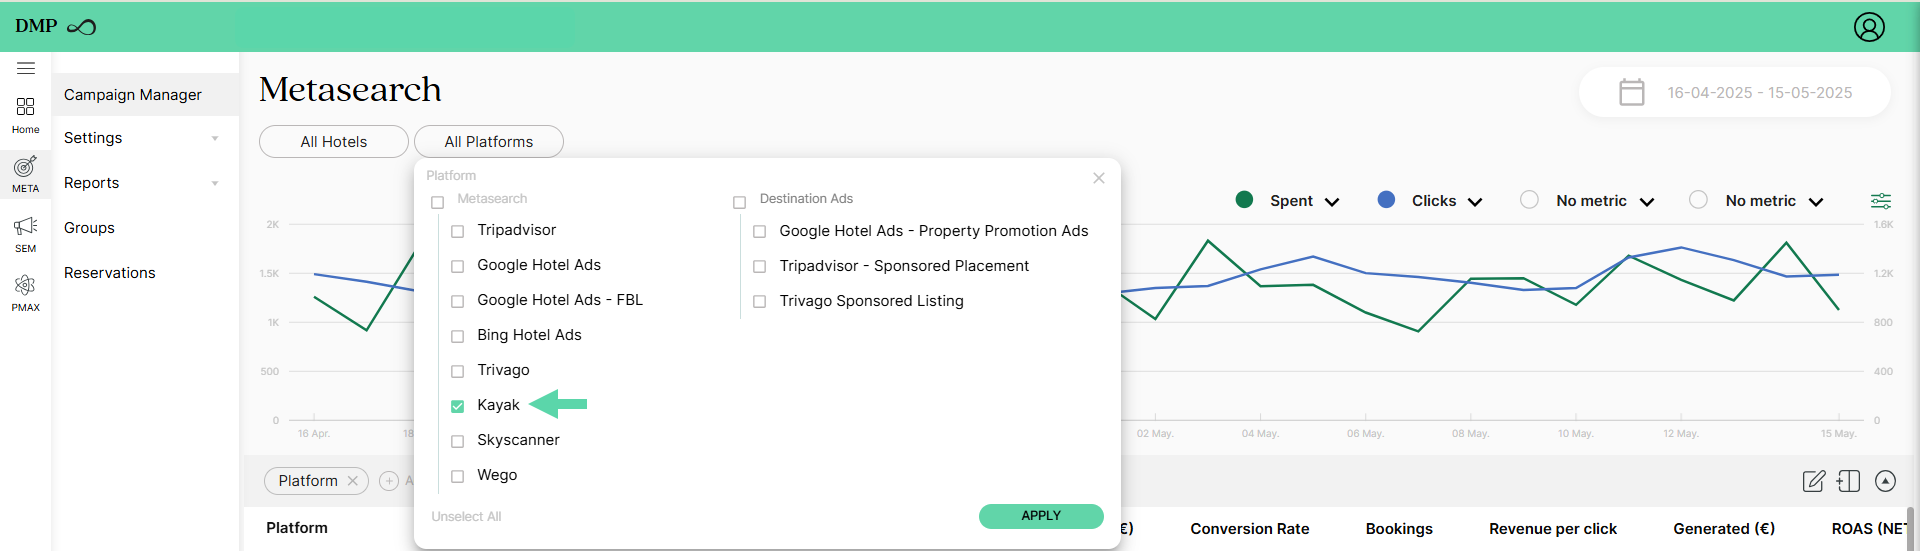Open the date range picker field
The width and height of the screenshot is (1920, 551).
pos(1735,93)
